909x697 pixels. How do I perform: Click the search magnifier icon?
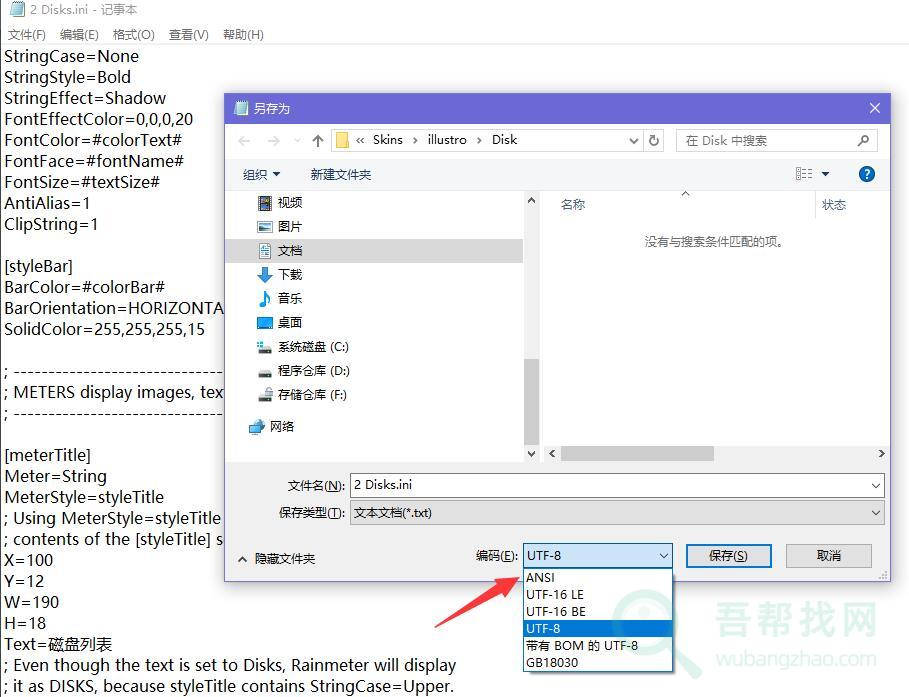(863, 141)
